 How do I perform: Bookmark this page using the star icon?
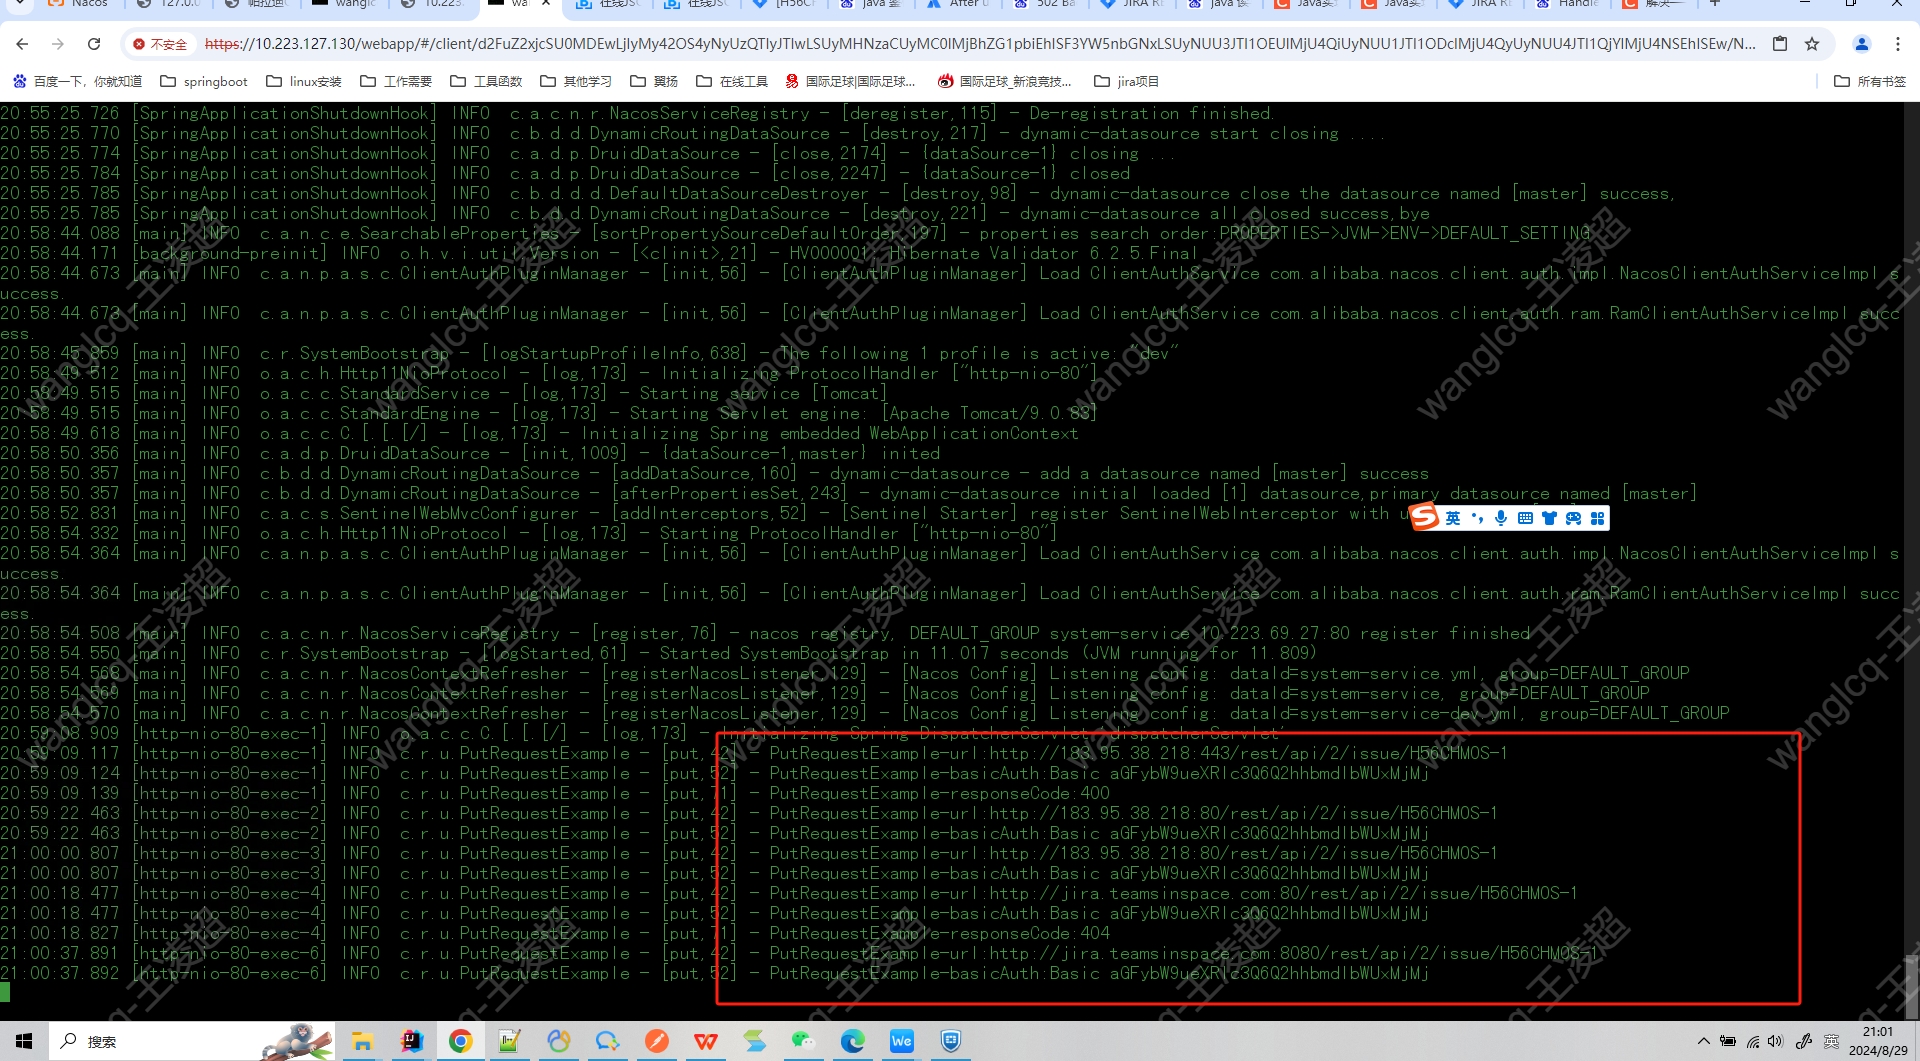[1811, 44]
